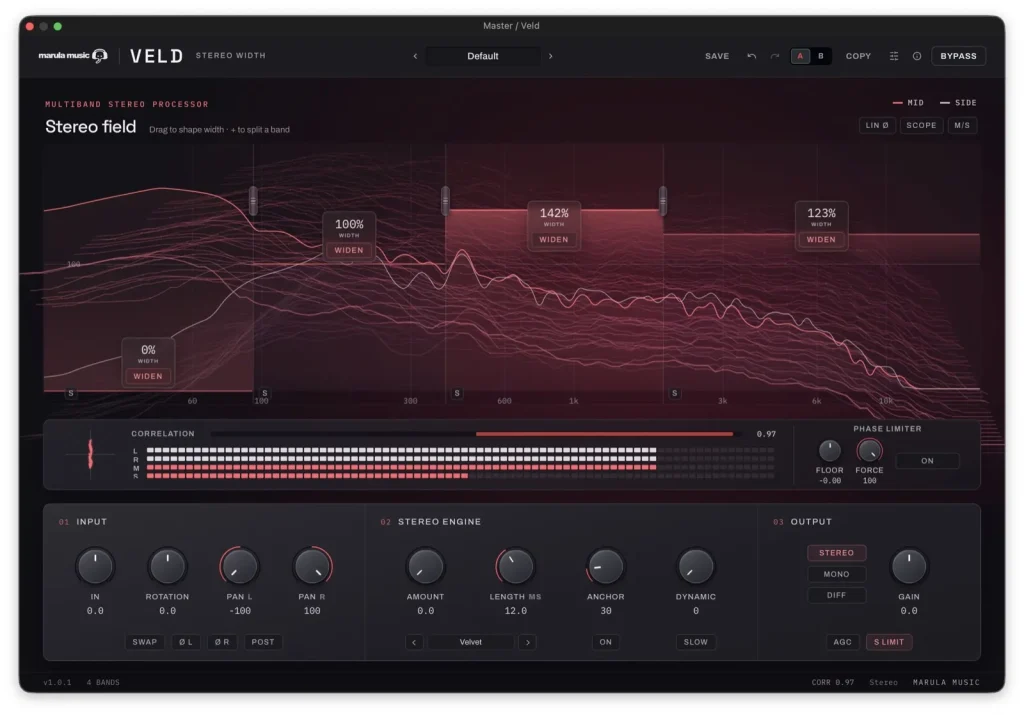
Task: Click the output GAIN knob
Action: [908, 566]
